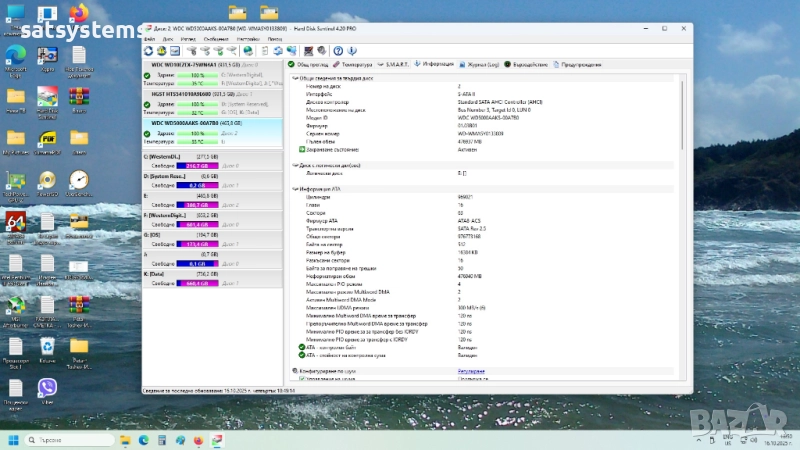
Task: Click green health icon of WDC WD5000AAKS disk
Action: 147,132
